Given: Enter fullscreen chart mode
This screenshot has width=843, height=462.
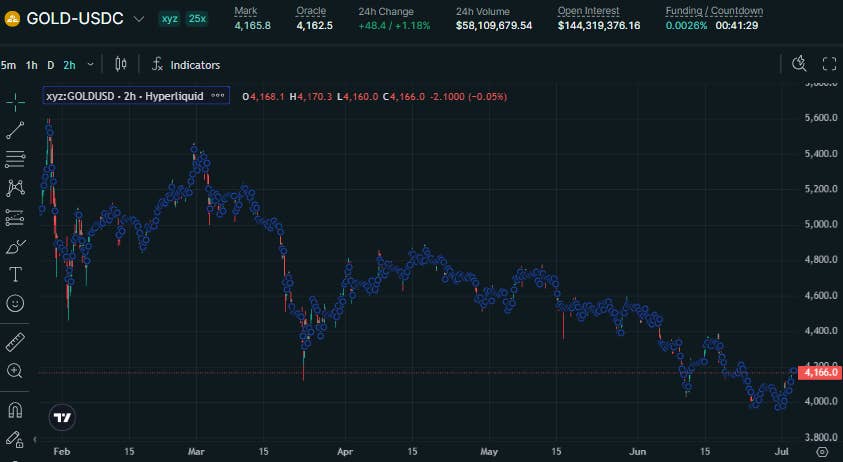Looking at the screenshot, I should click(x=830, y=64).
